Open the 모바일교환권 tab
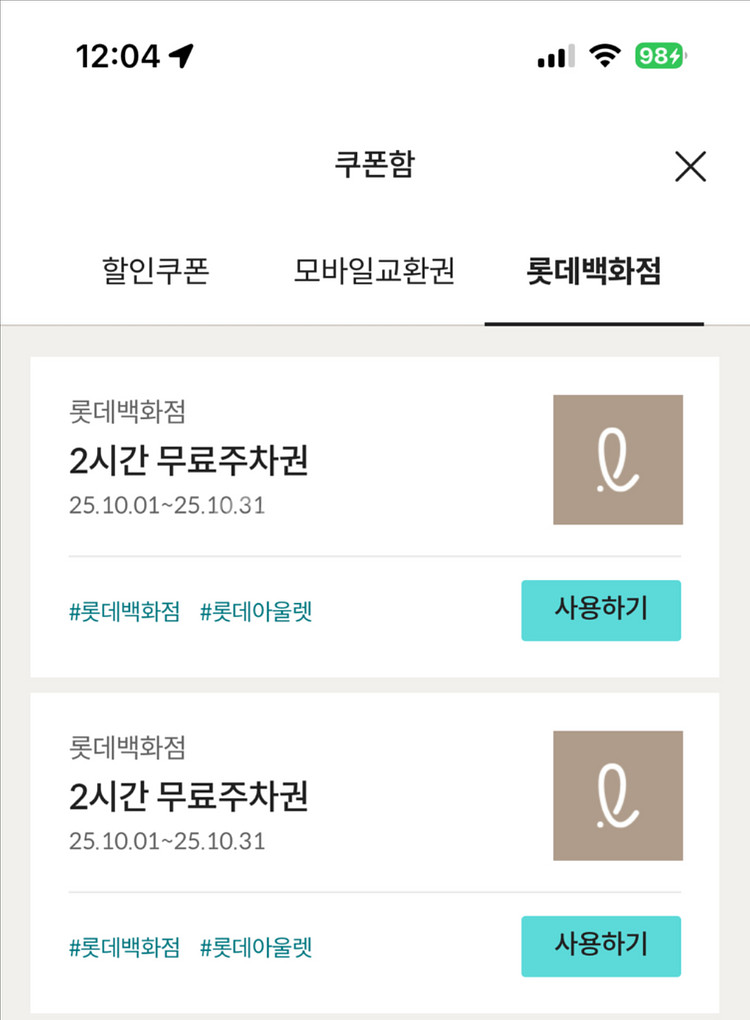750x1020 pixels. [374, 272]
